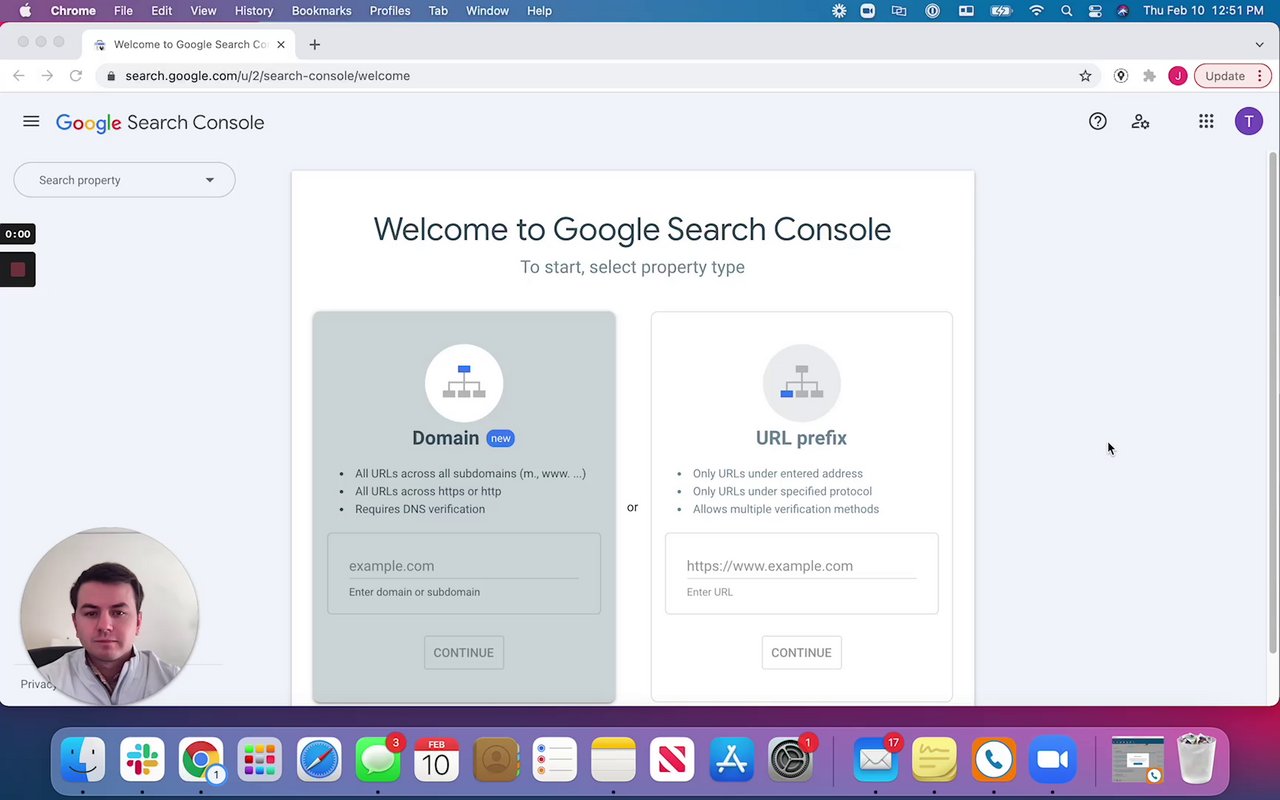Open the Chrome extensions puzzle icon
Viewport: 1280px width, 800px height.
[x=1149, y=76]
